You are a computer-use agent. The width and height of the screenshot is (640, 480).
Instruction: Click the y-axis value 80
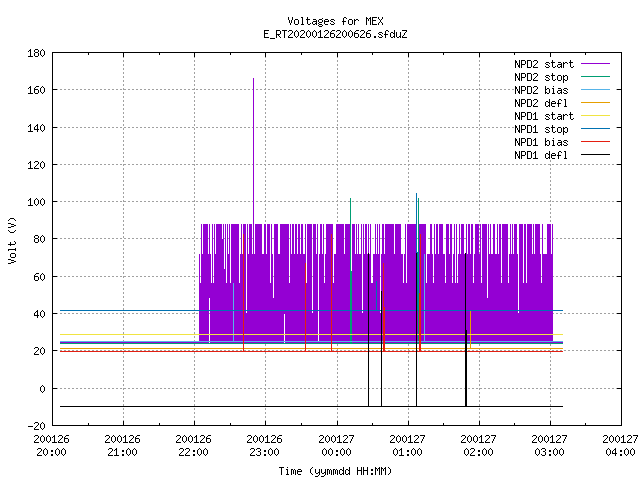click(x=39, y=239)
